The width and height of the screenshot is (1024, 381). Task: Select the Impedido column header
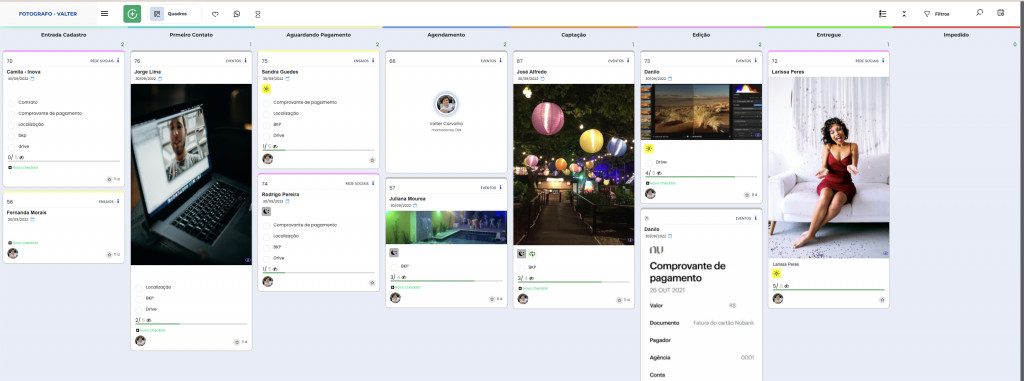pyautogui.click(x=956, y=35)
